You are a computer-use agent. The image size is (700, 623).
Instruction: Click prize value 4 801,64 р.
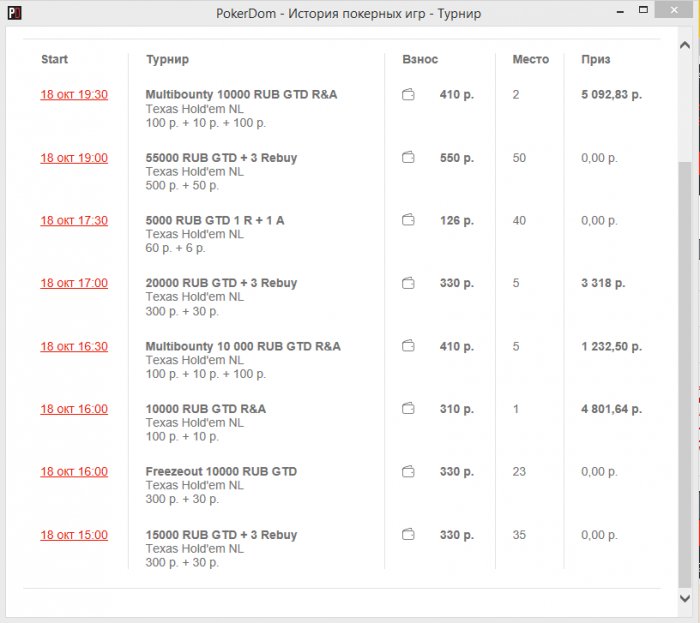pyautogui.click(x=611, y=409)
